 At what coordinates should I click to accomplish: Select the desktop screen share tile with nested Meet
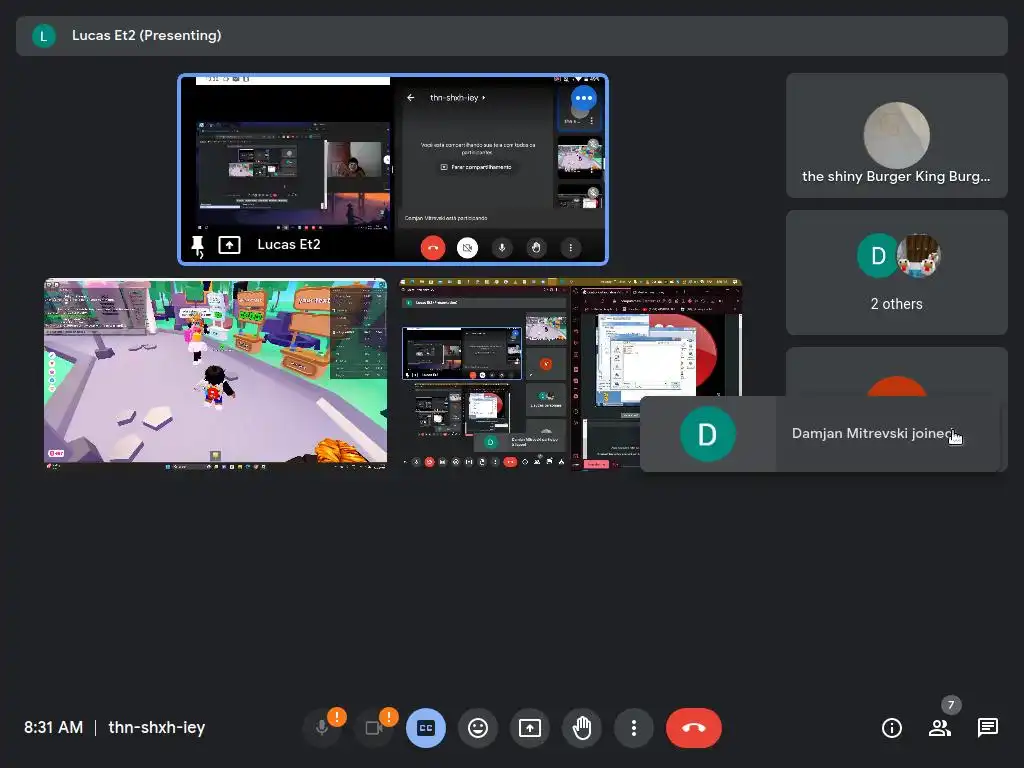(x=570, y=374)
